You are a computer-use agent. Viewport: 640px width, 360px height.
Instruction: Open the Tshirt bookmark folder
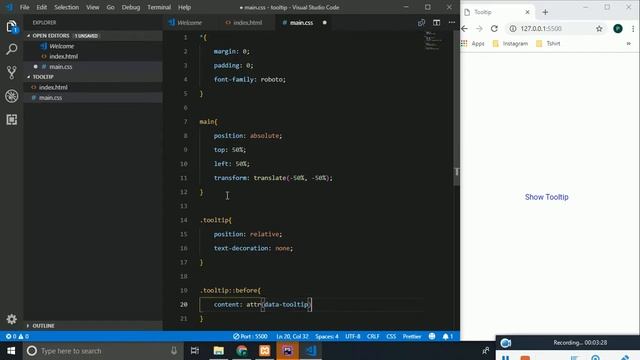coord(548,44)
